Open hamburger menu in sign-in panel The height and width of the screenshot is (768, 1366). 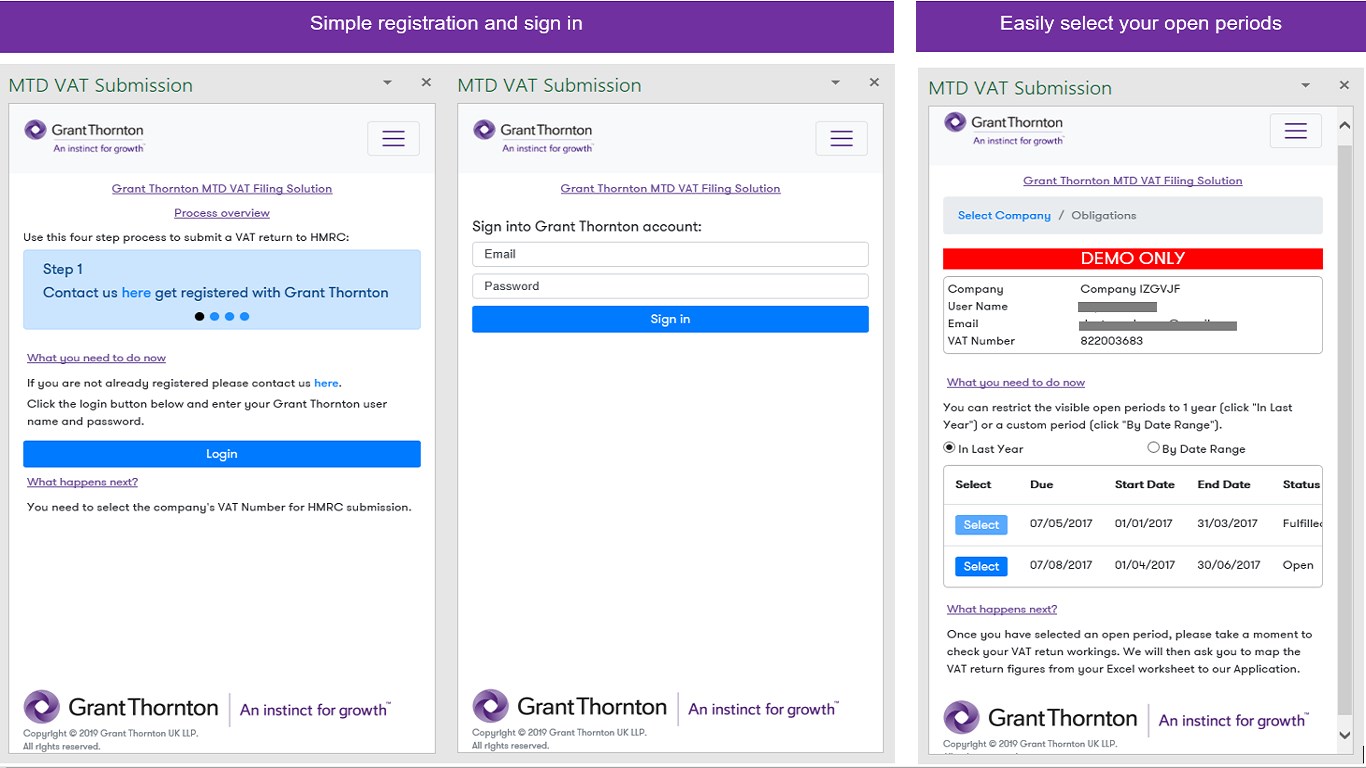click(841, 139)
